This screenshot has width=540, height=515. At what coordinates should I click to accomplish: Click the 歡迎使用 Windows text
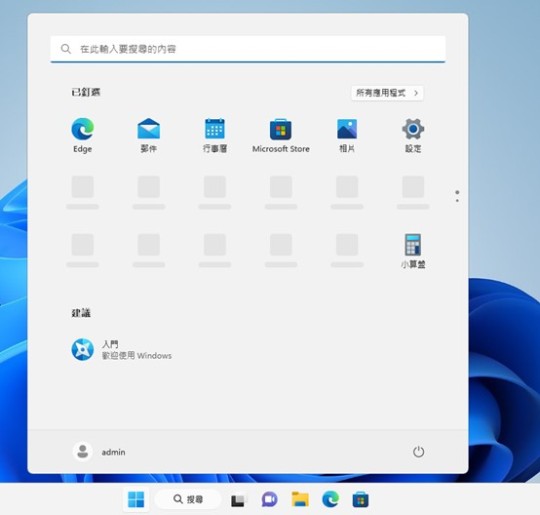(x=137, y=356)
